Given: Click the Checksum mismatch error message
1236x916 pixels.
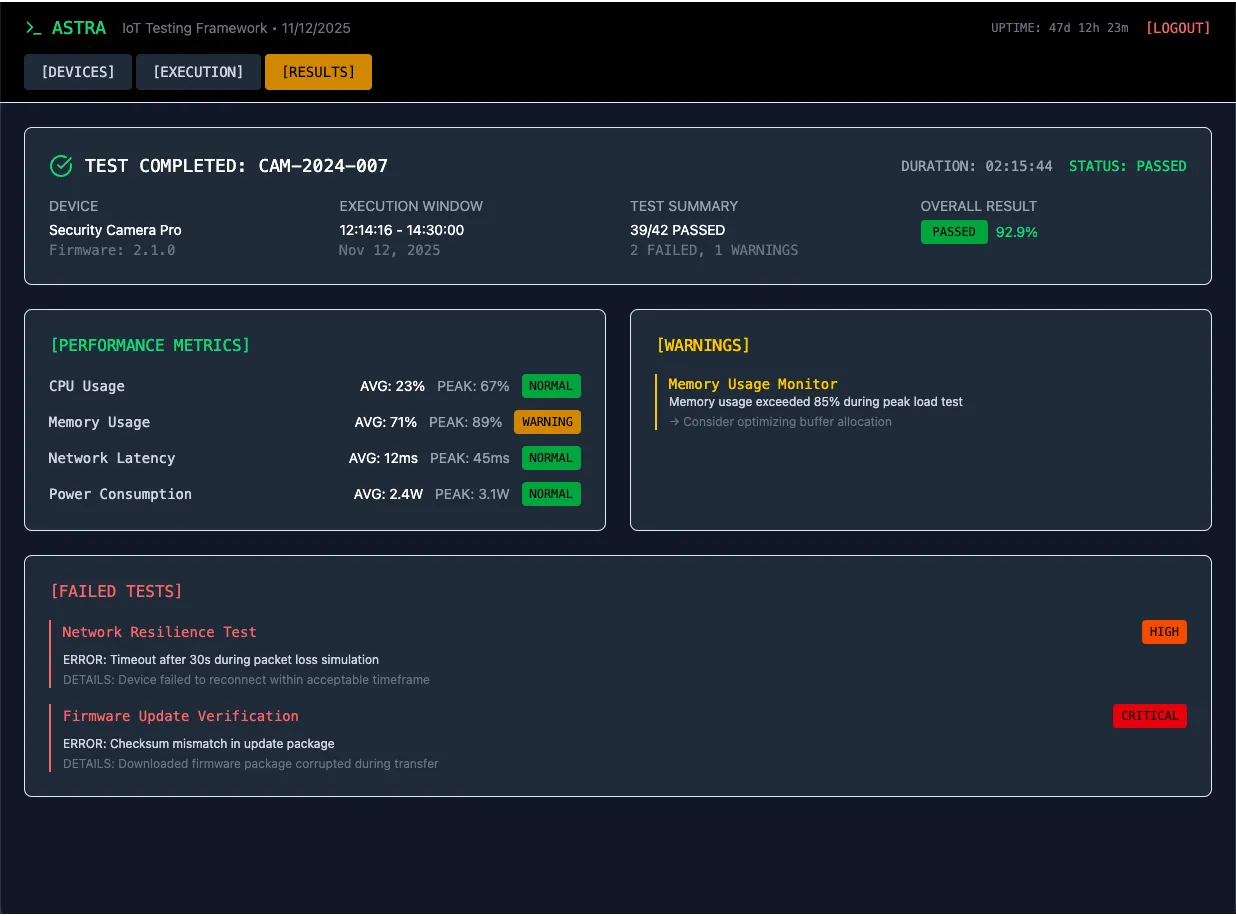Looking at the screenshot, I should pyautogui.click(x=199, y=744).
